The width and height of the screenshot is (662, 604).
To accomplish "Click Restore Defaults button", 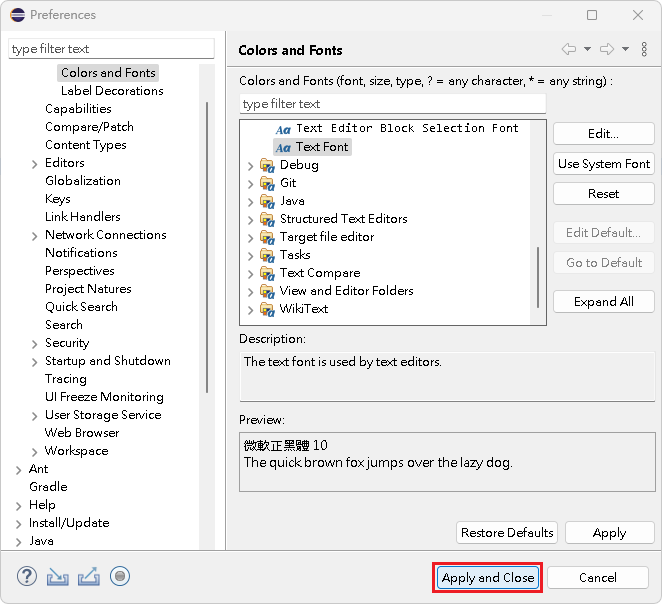I will coord(507,533).
